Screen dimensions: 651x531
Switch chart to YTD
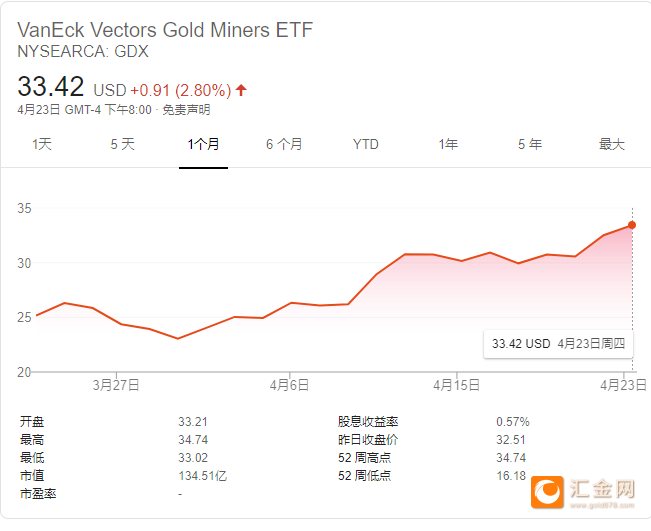point(366,144)
